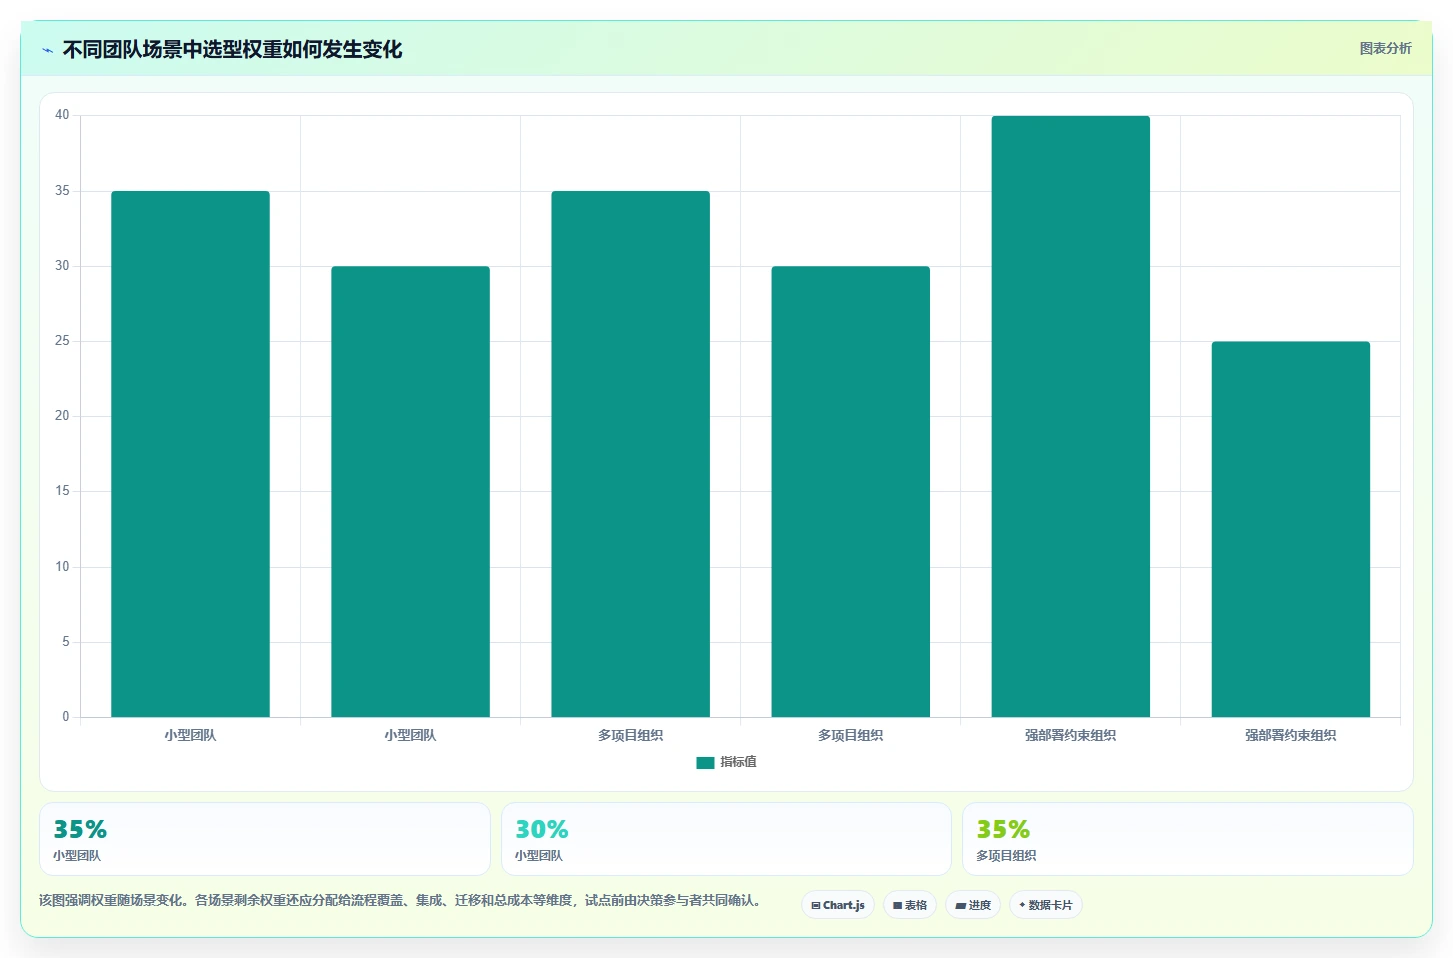Toggle the 指标值 legend color swatch

coord(705,762)
